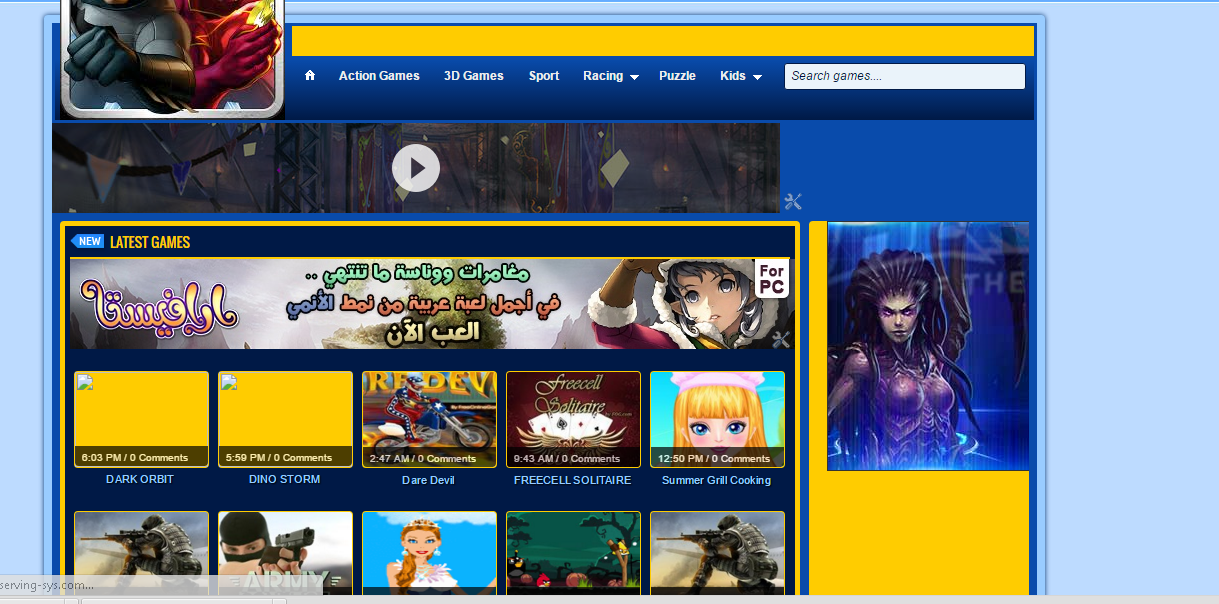Click the 0 Comments link under Dare Devil

[x=447, y=458]
